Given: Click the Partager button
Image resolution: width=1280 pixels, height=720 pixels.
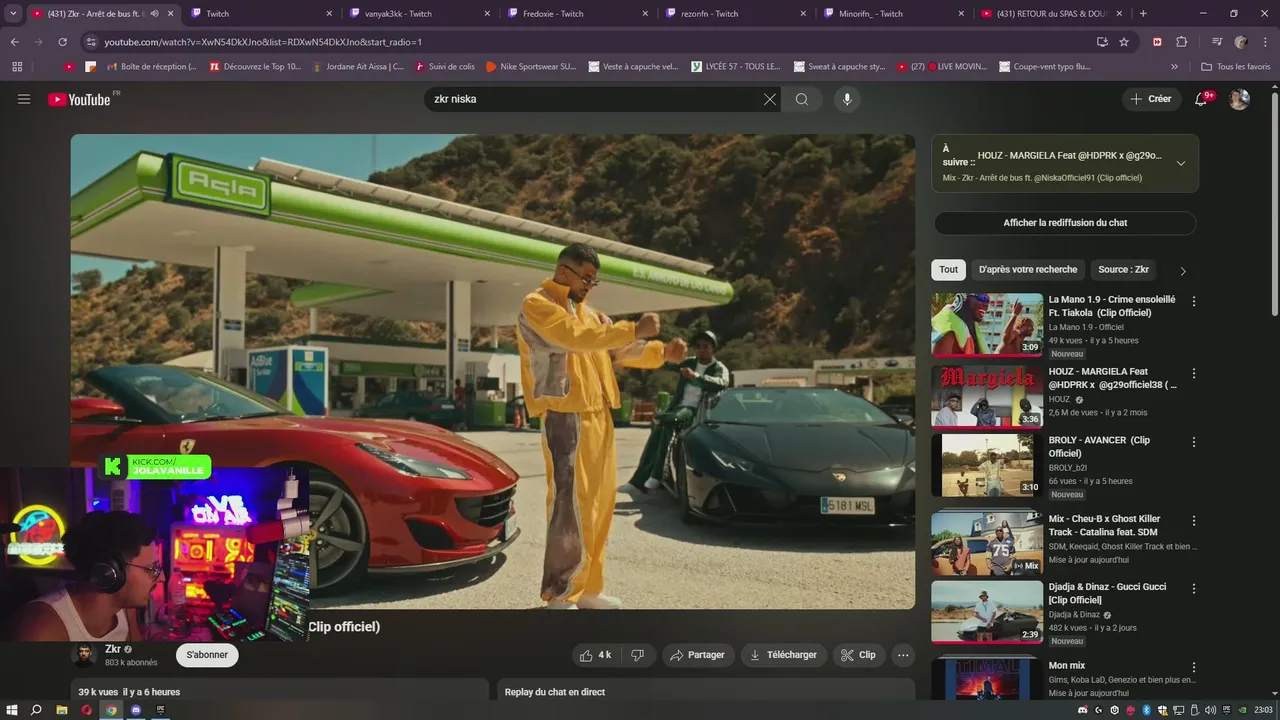Looking at the screenshot, I should click(697, 655).
